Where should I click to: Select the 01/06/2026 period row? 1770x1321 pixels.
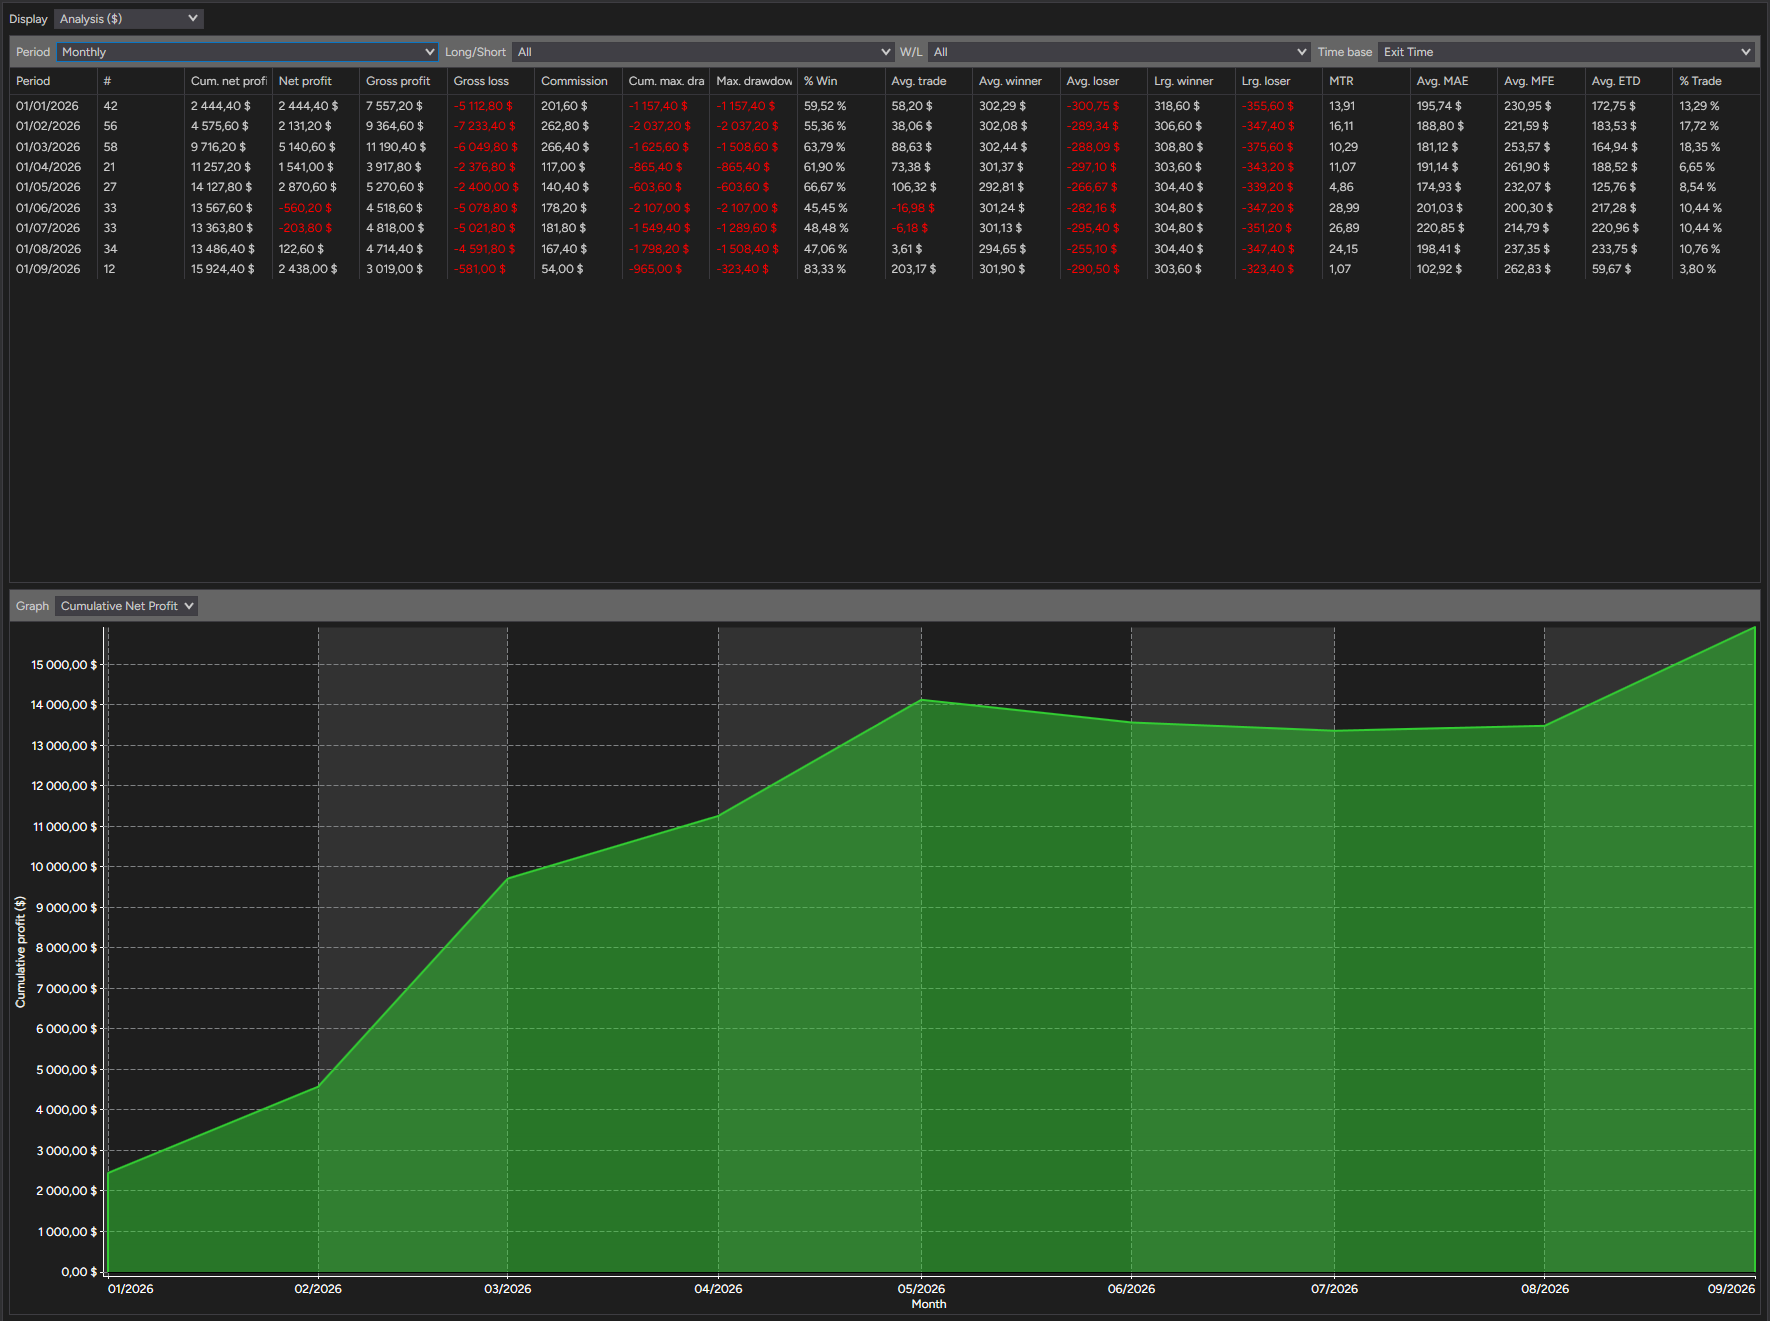884,208
